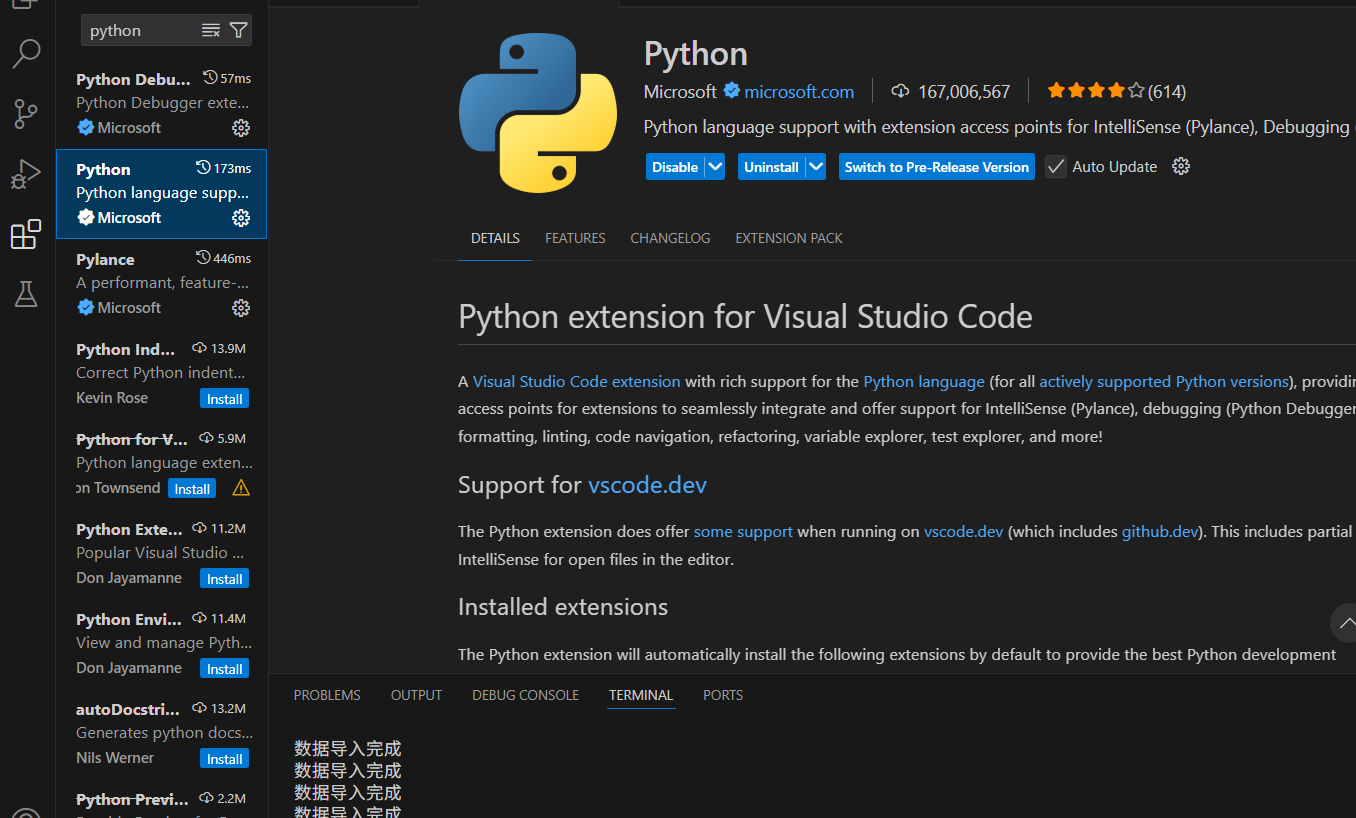Install the Python Environment Manager extension
The height and width of the screenshot is (818, 1356).
click(x=224, y=669)
